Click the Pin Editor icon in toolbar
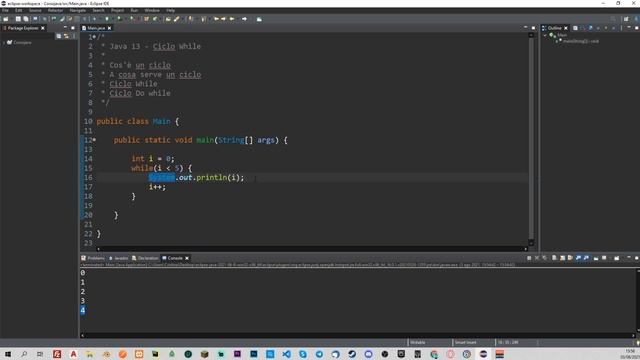 click(259, 19)
